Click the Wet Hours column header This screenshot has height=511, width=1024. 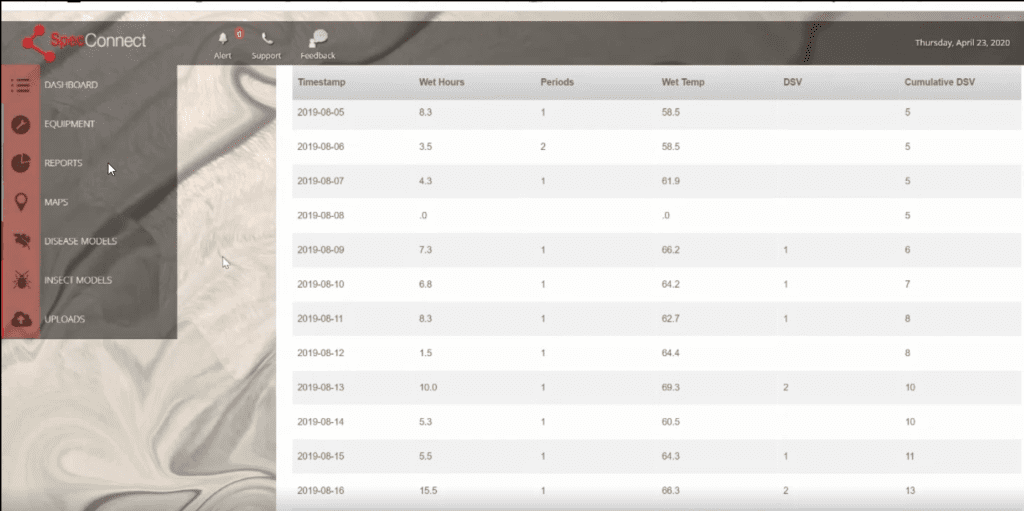click(441, 82)
